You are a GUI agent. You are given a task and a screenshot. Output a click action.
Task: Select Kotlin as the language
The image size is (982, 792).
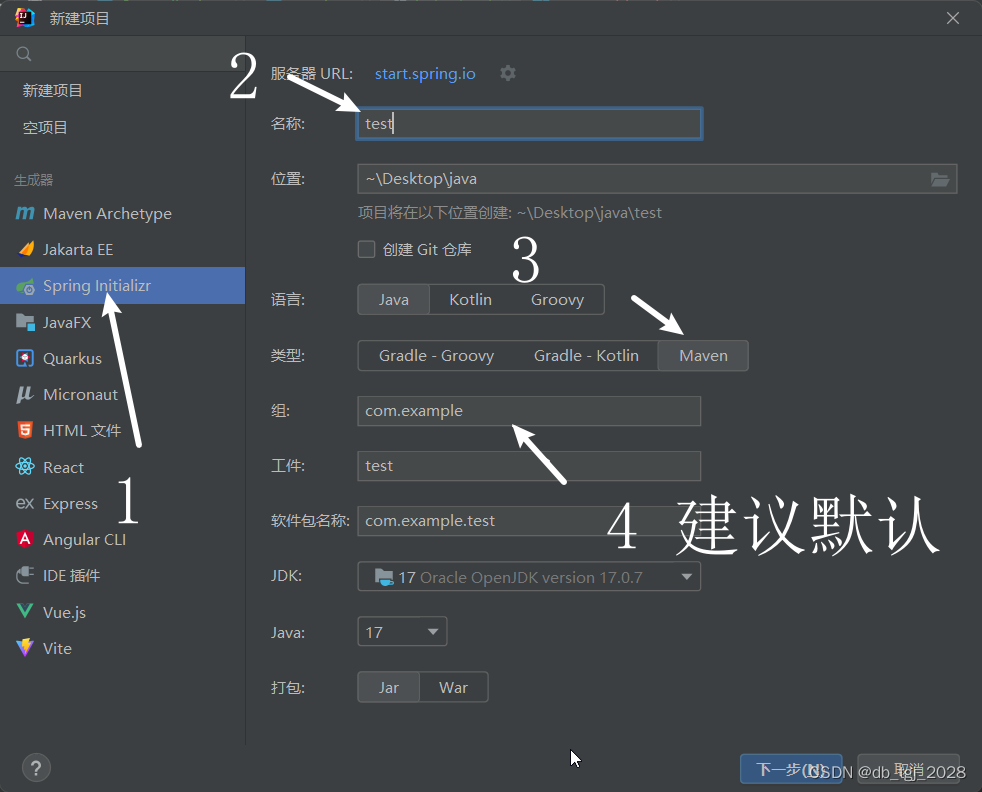click(x=470, y=300)
